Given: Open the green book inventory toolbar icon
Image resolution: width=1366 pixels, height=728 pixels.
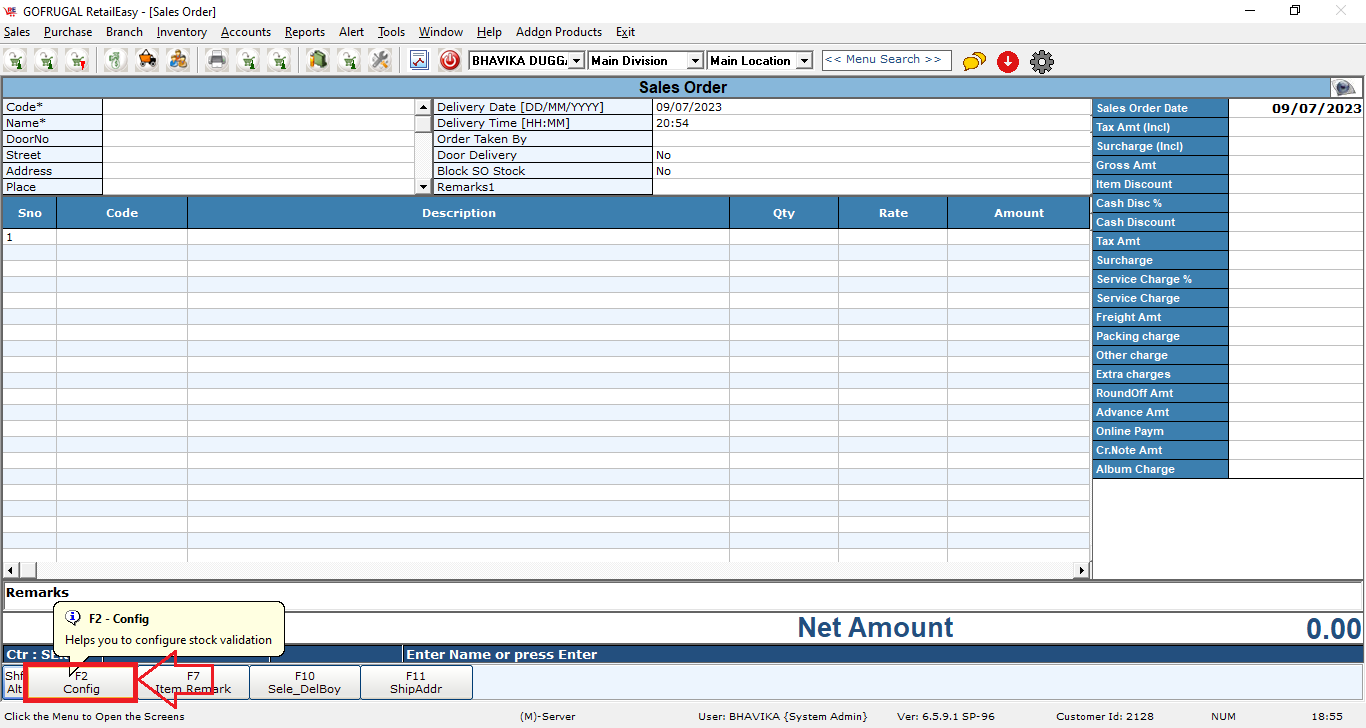Looking at the screenshot, I should 318,61.
